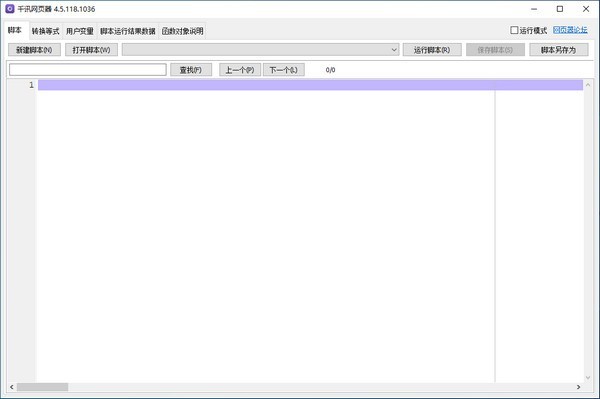Click the horizontal scrollbar right arrow
The width and height of the screenshot is (600, 399).
pyautogui.click(x=578, y=387)
